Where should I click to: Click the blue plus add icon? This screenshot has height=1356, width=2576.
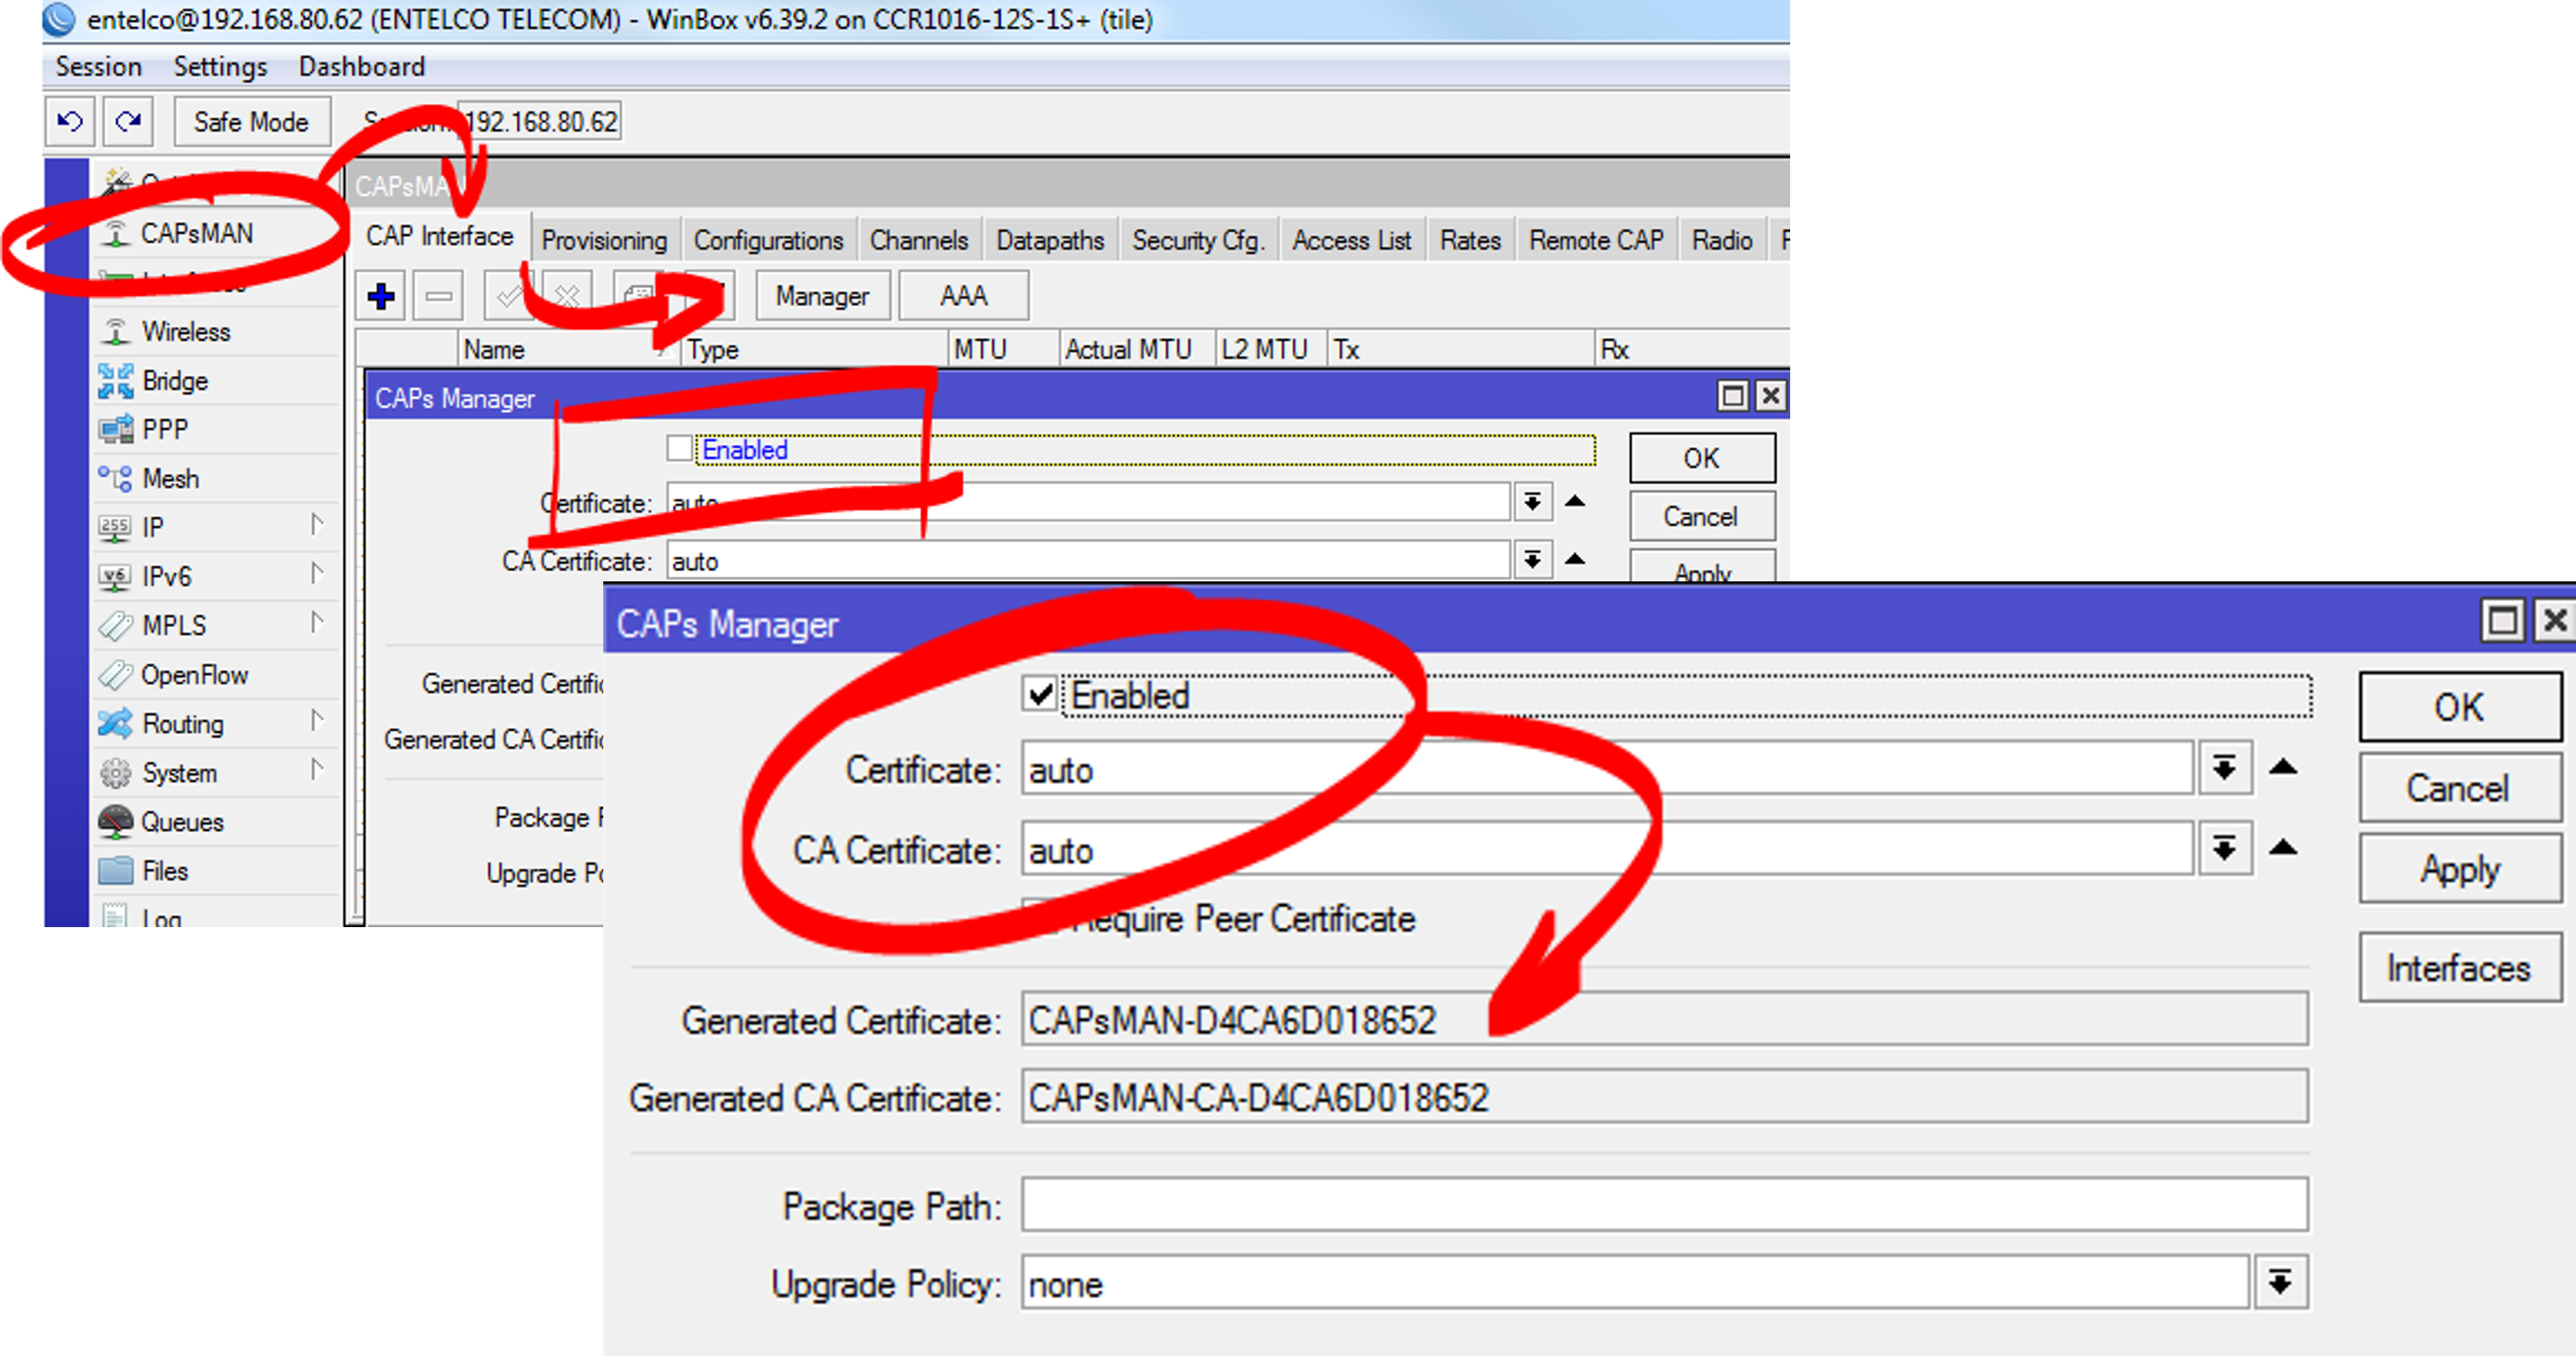(x=381, y=296)
